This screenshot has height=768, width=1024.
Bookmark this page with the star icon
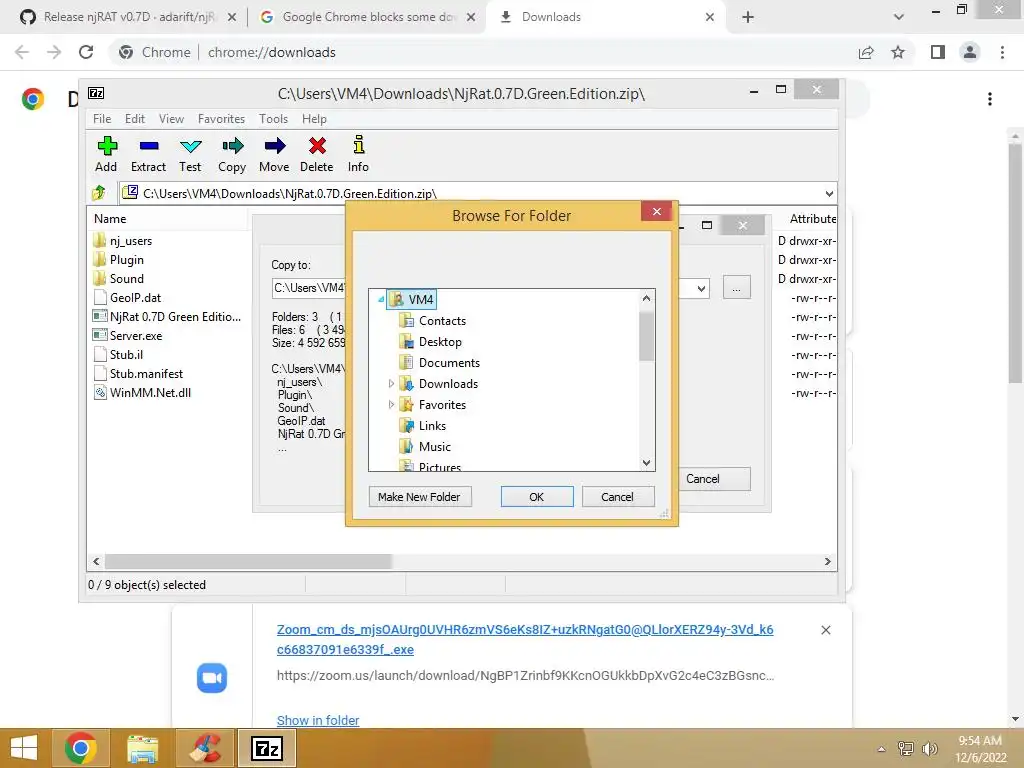[x=898, y=52]
